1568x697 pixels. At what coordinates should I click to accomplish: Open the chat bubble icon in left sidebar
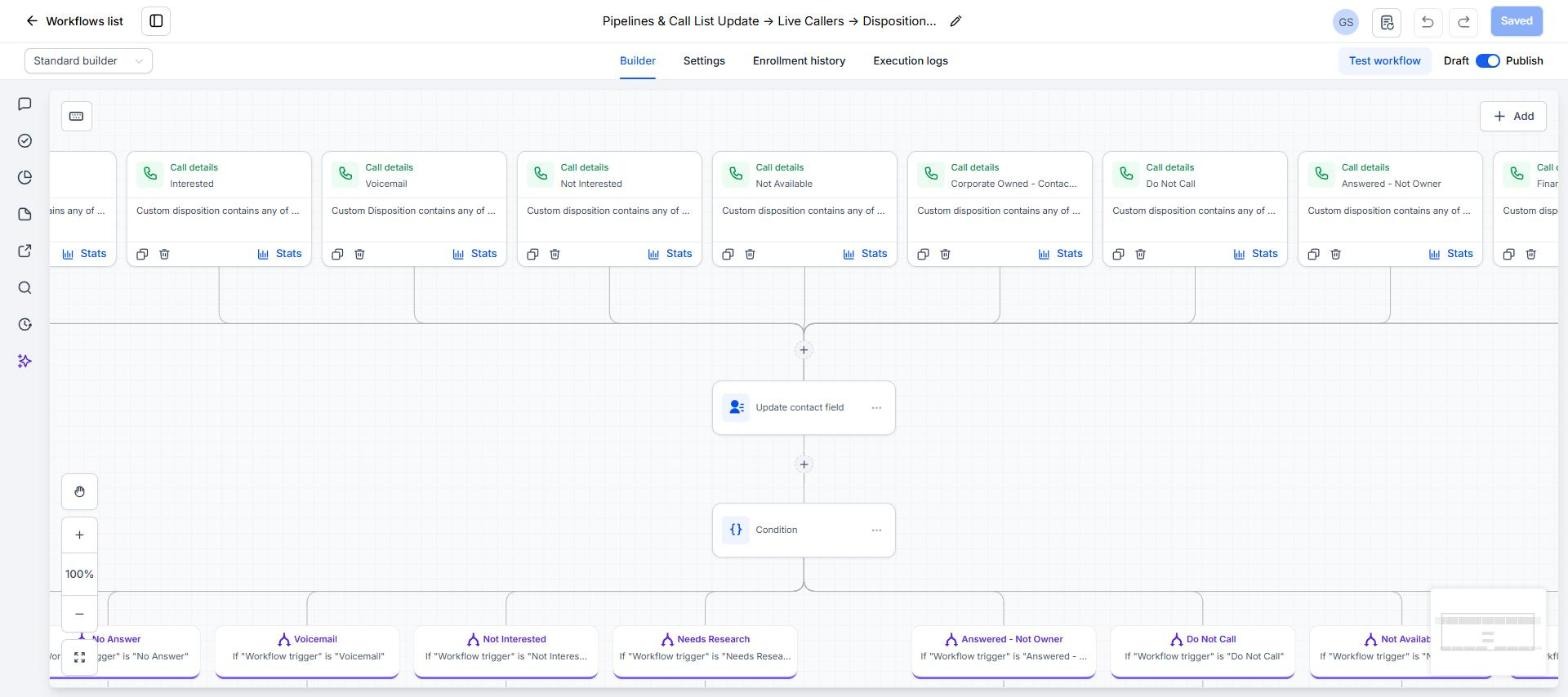pyautogui.click(x=25, y=104)
